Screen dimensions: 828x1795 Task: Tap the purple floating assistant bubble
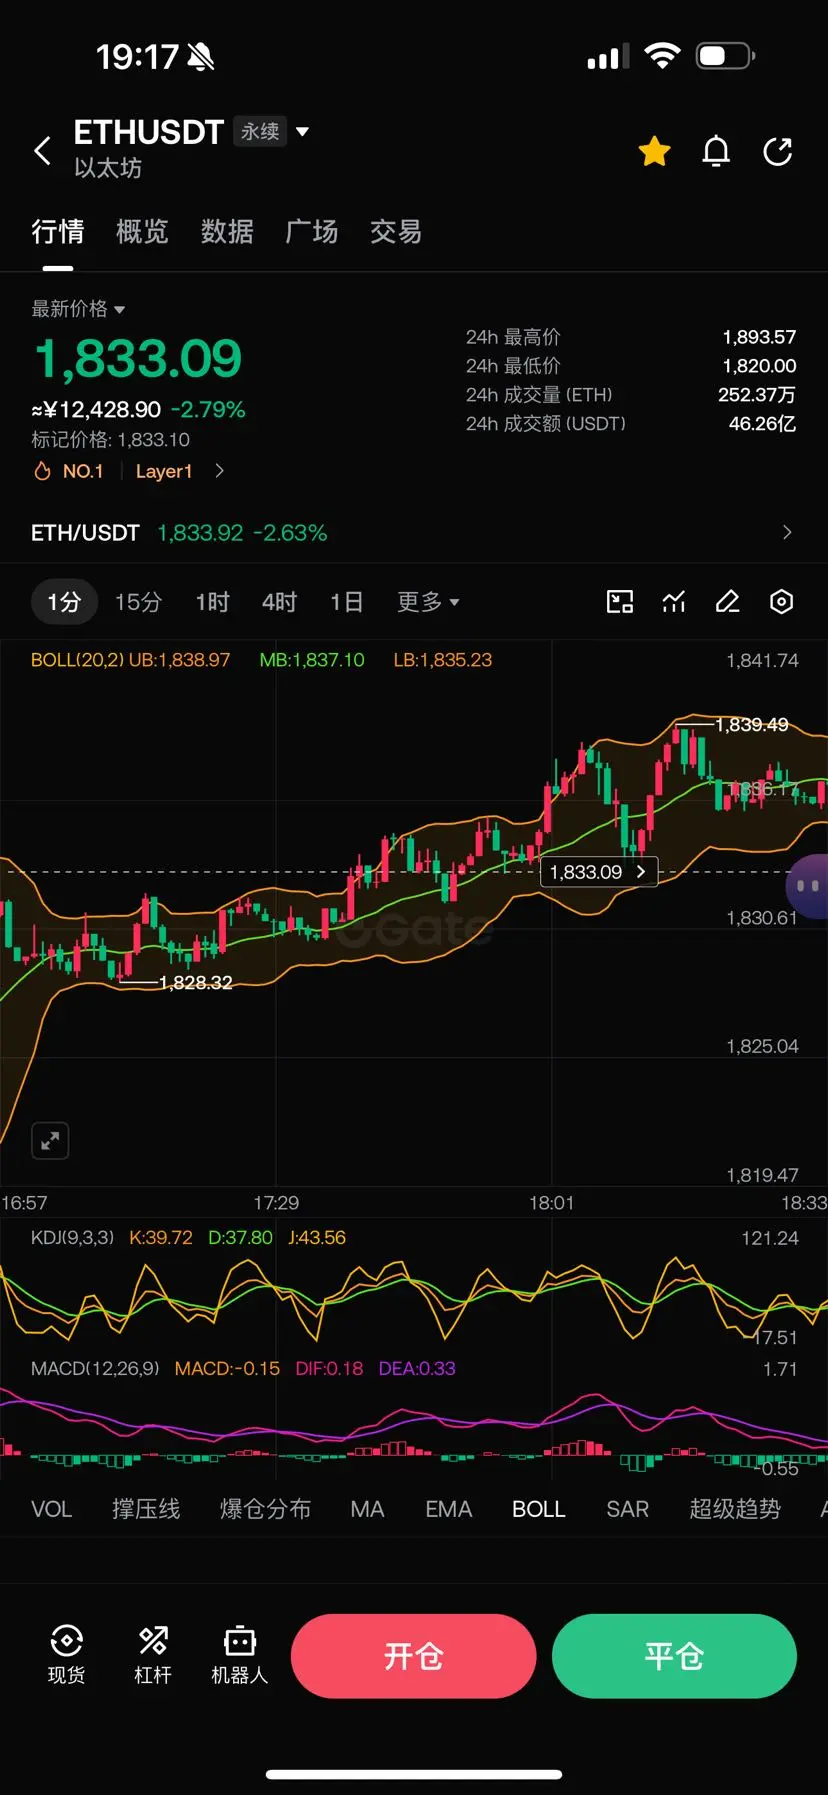[808, 886]
